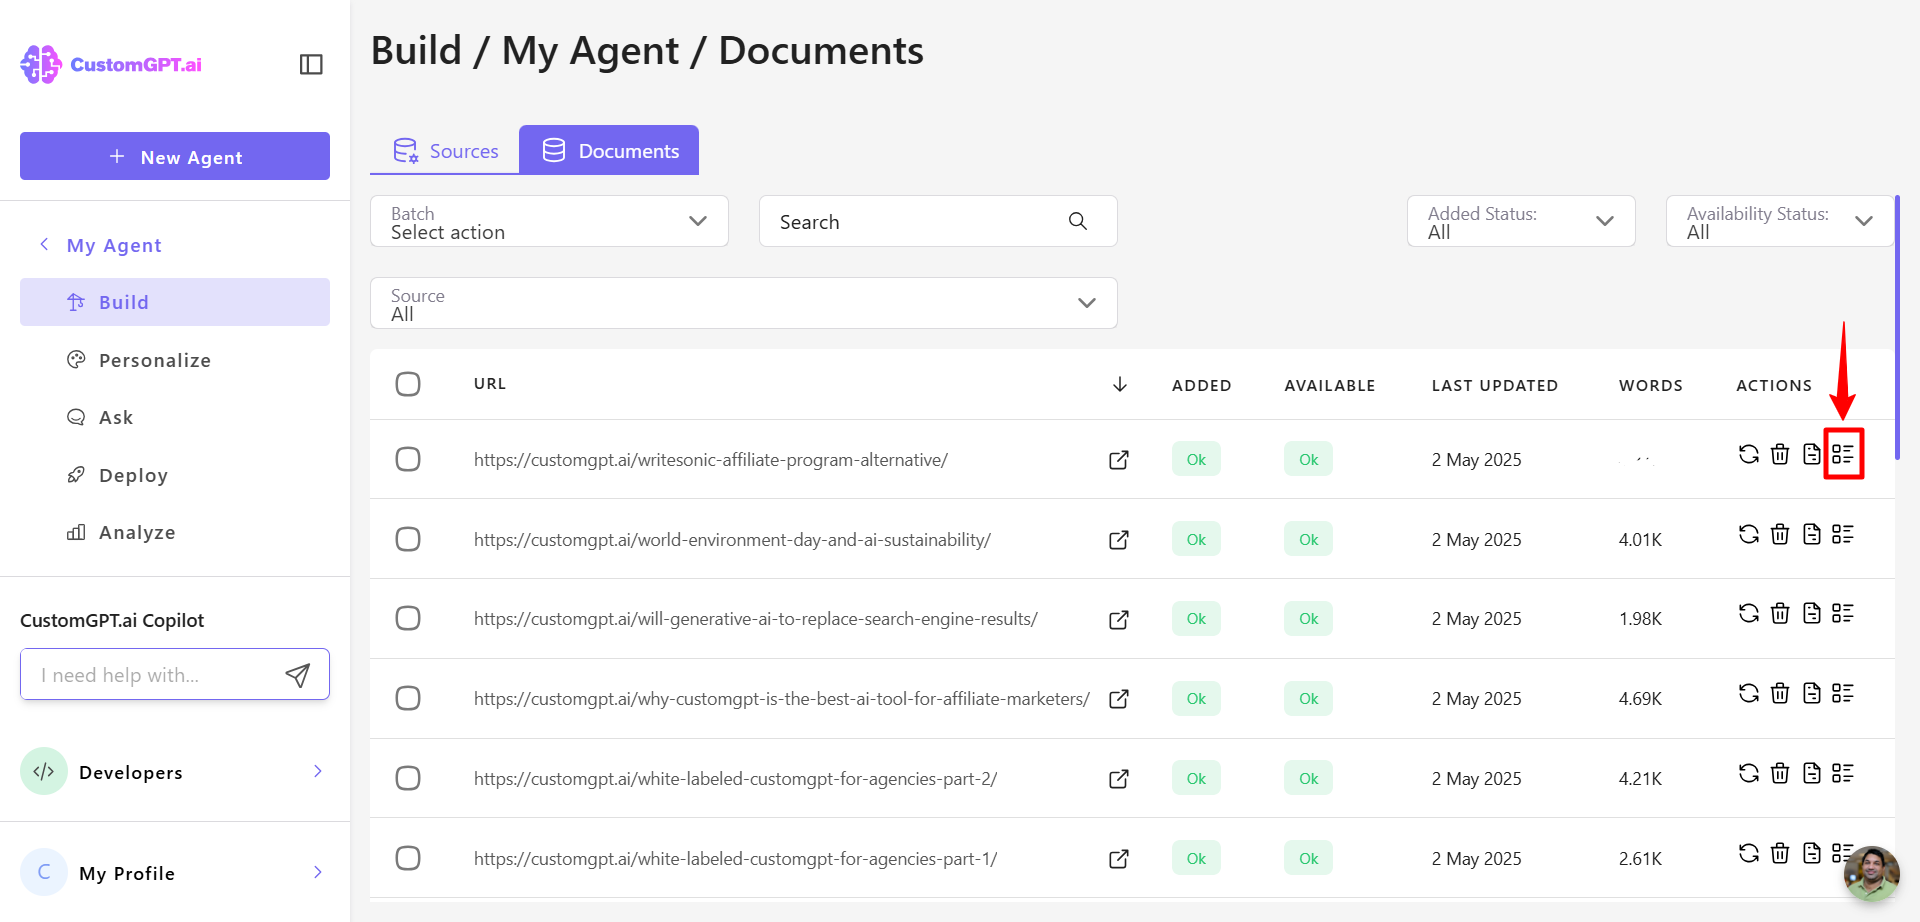Viewport: 1920px width, 922px height.
Task: Select the Documents tab
Action: pyautogui.click(x=609, y=150)
